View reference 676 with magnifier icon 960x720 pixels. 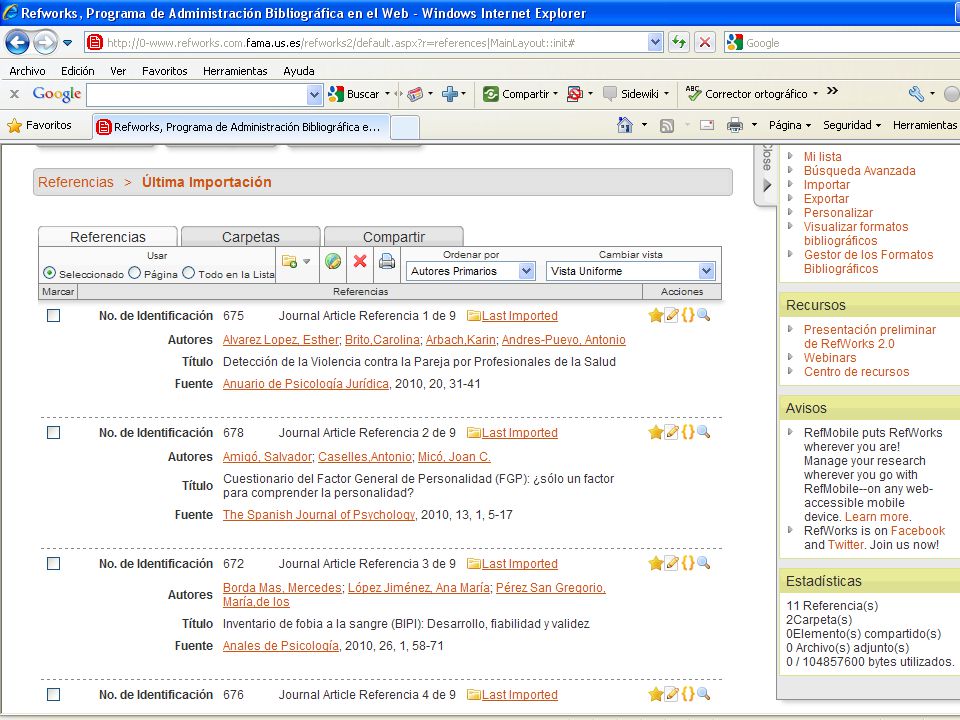tap(703, 694)
